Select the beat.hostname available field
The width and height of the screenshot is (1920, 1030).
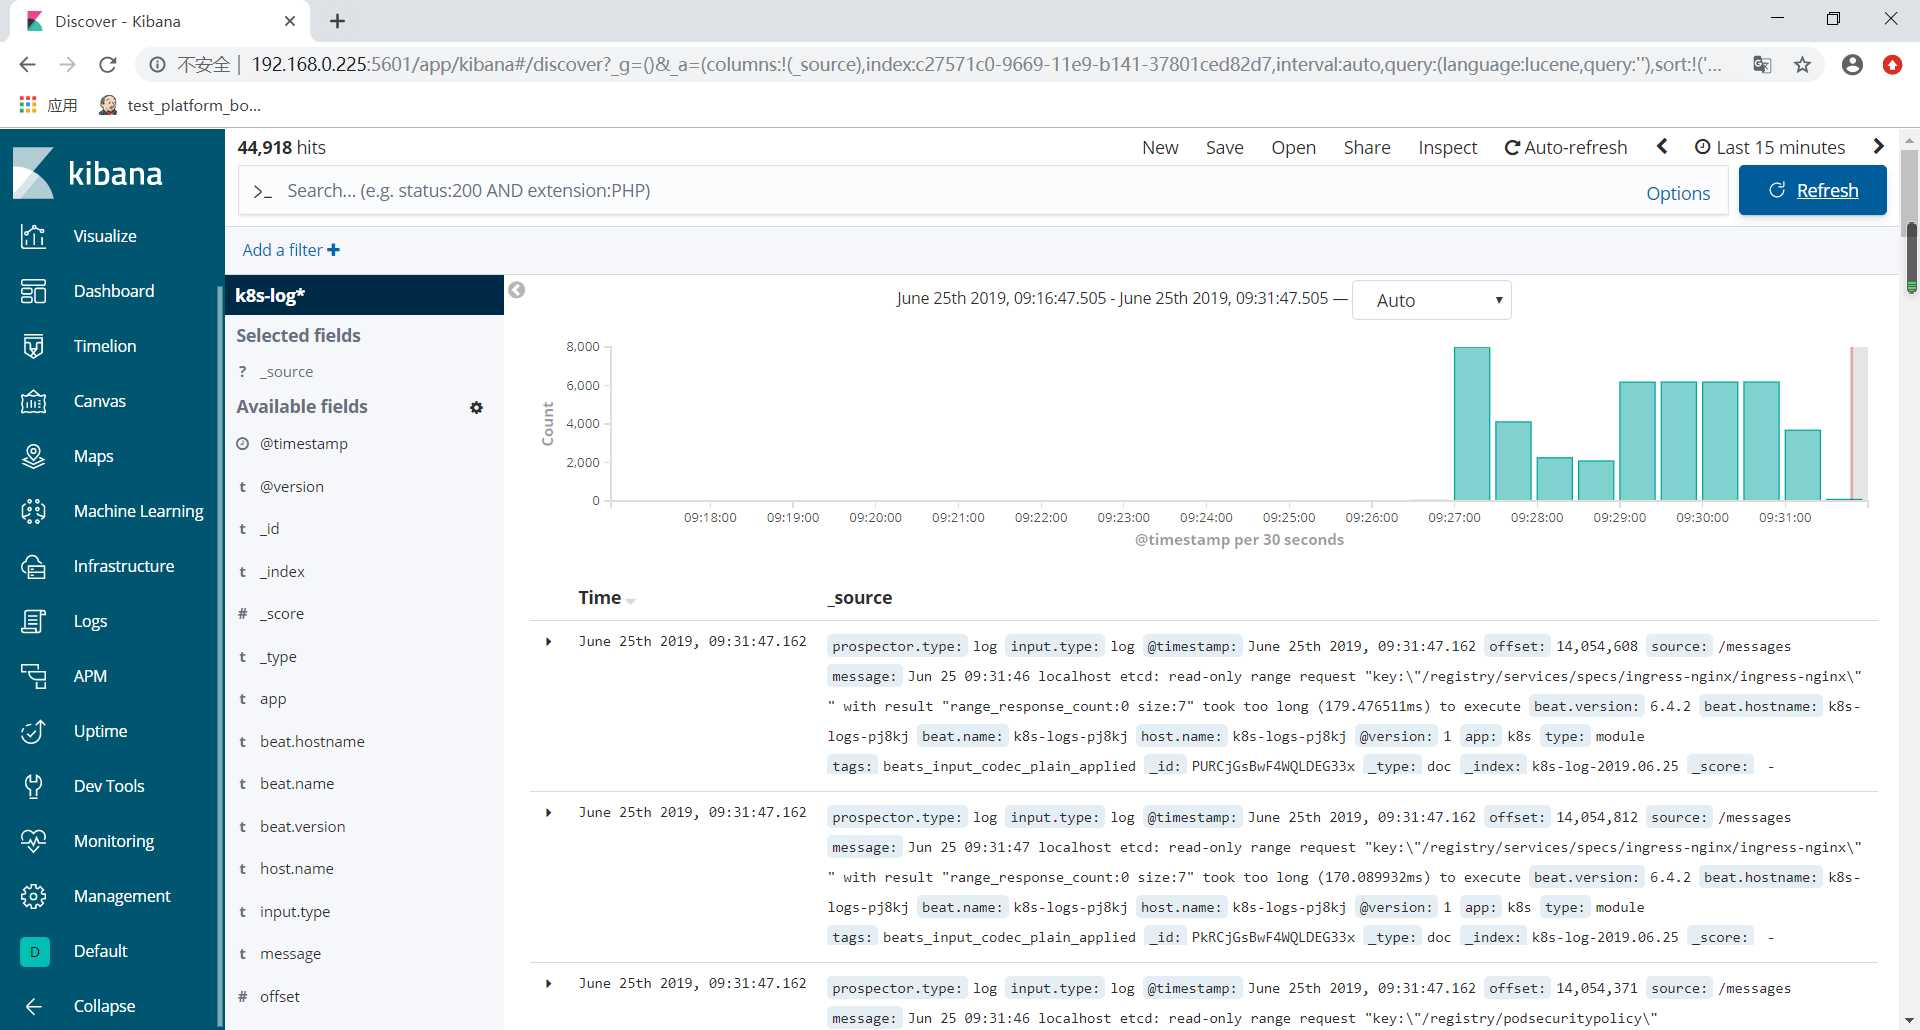click(x=312, y=742)
